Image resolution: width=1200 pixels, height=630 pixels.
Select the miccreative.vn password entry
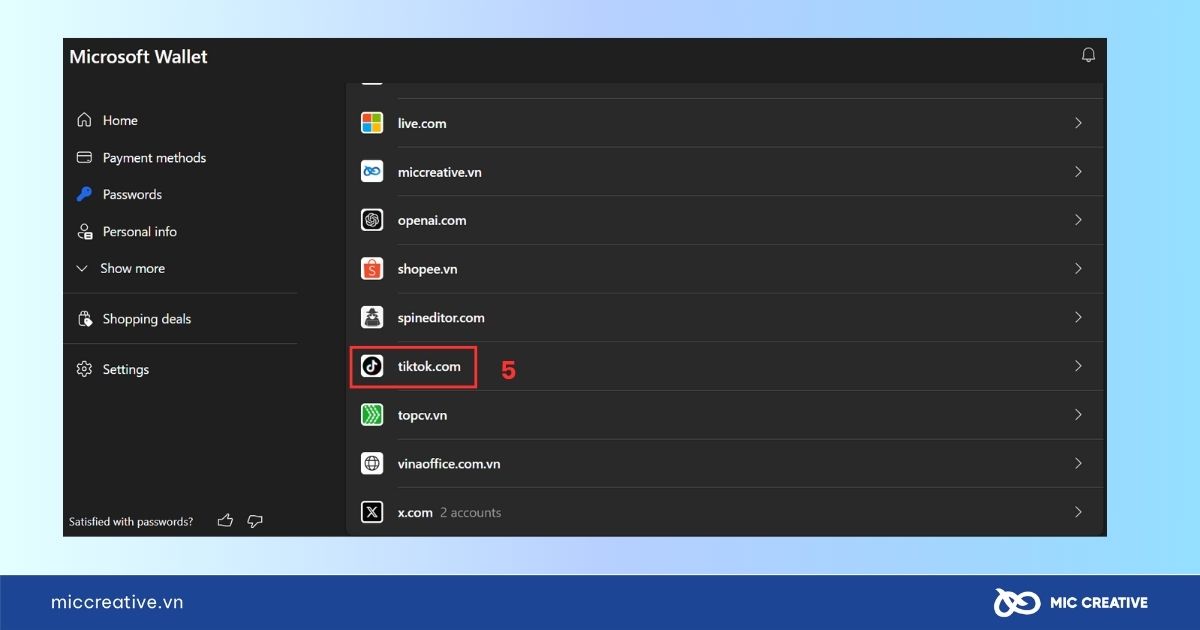725,172
